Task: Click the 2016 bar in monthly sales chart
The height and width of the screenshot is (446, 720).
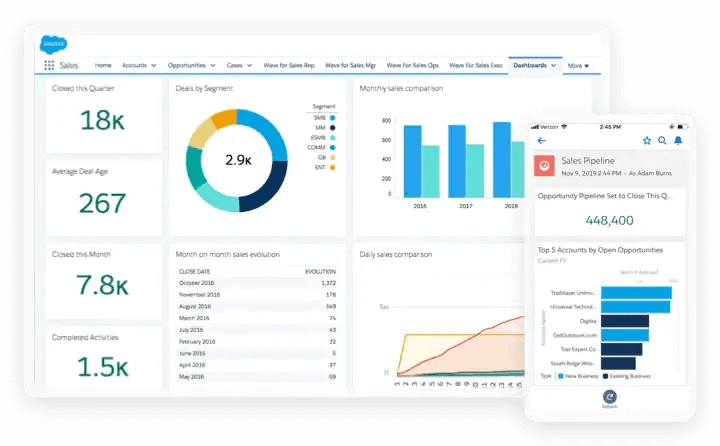Action: (412, 161)
